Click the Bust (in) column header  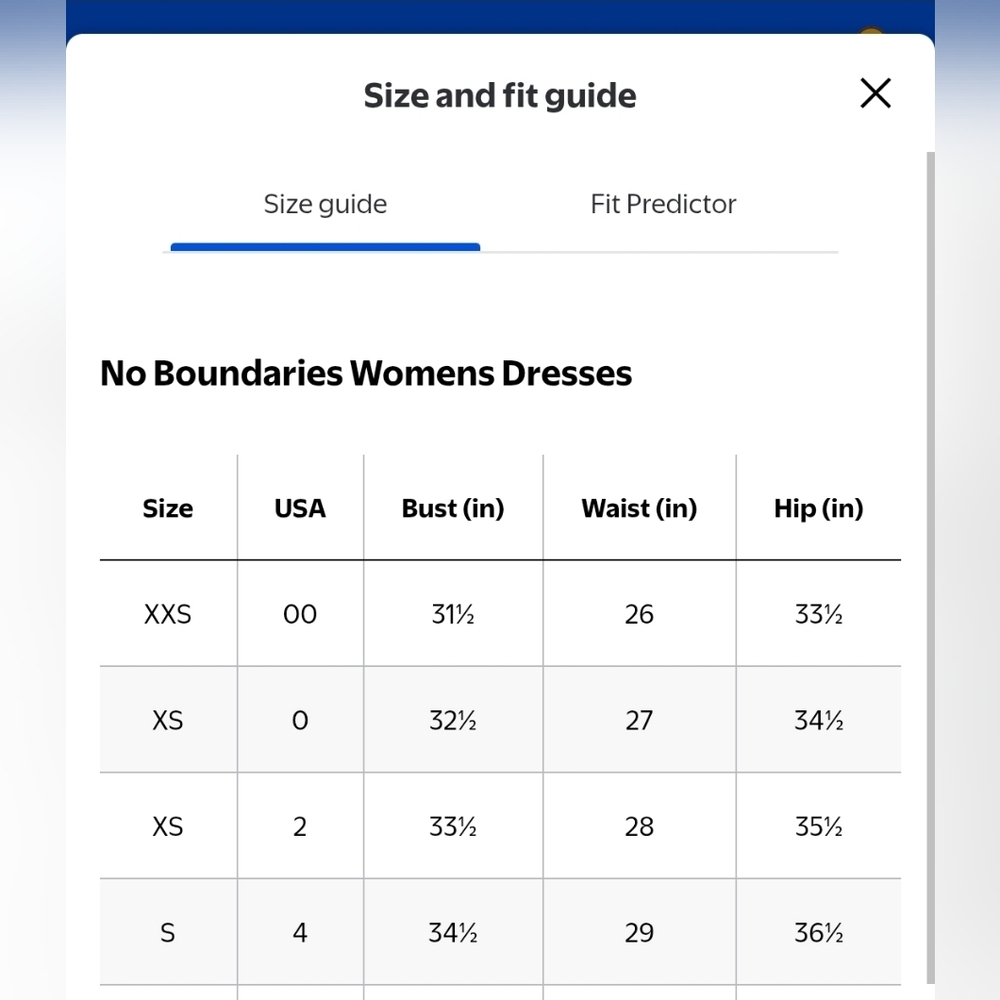click(x=453, y=508)
